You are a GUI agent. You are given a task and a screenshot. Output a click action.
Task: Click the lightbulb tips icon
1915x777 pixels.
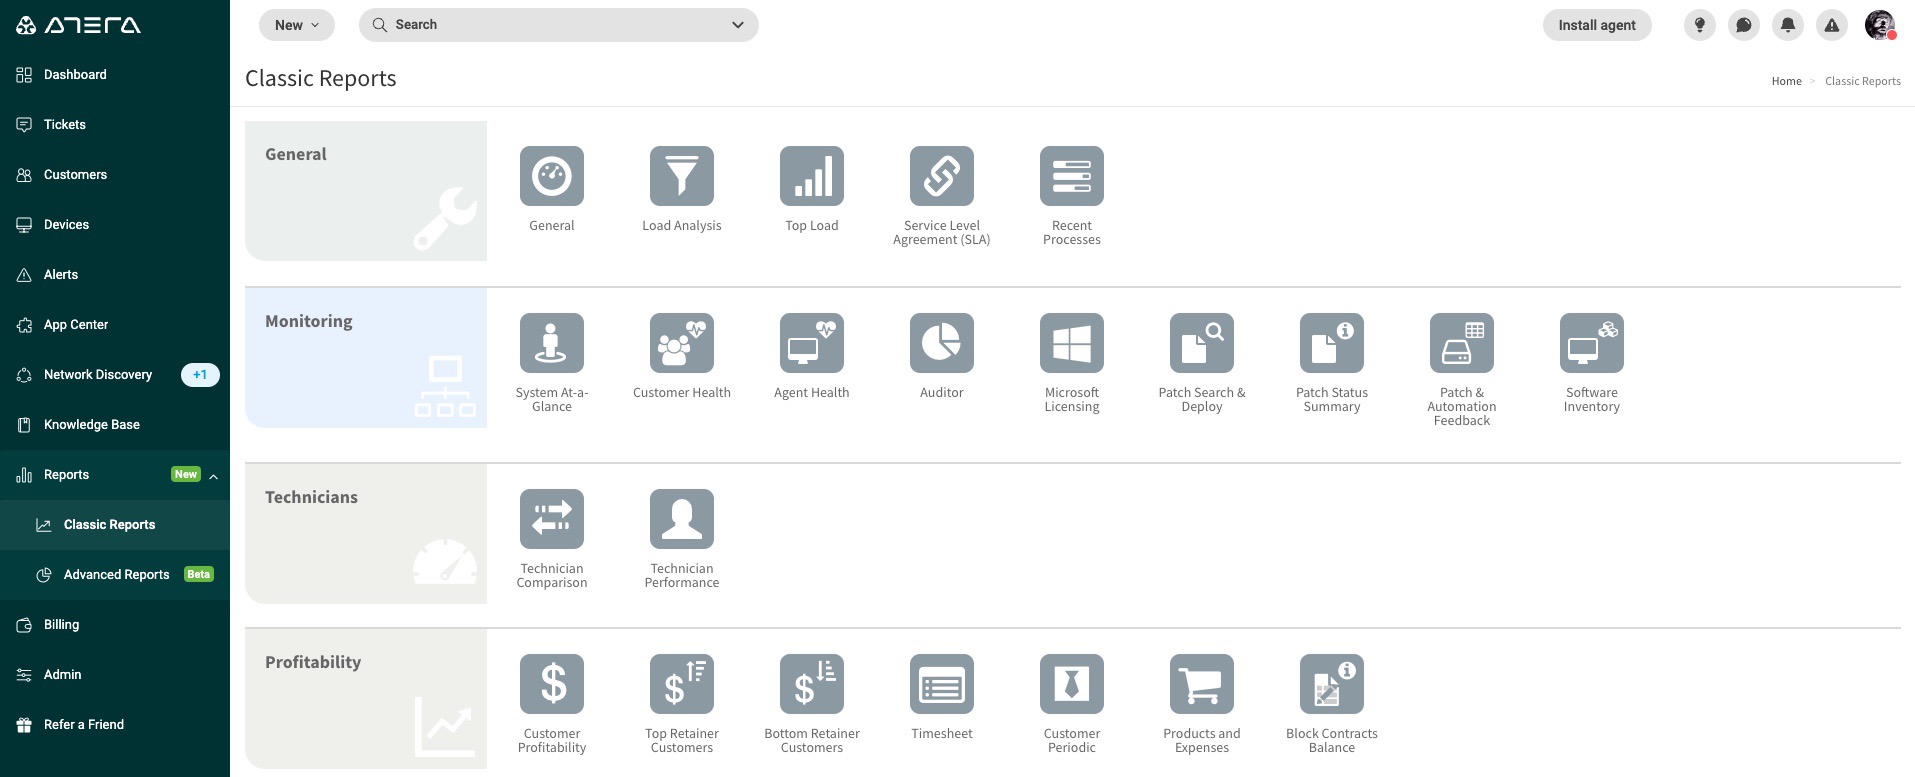pos(1699,25)
